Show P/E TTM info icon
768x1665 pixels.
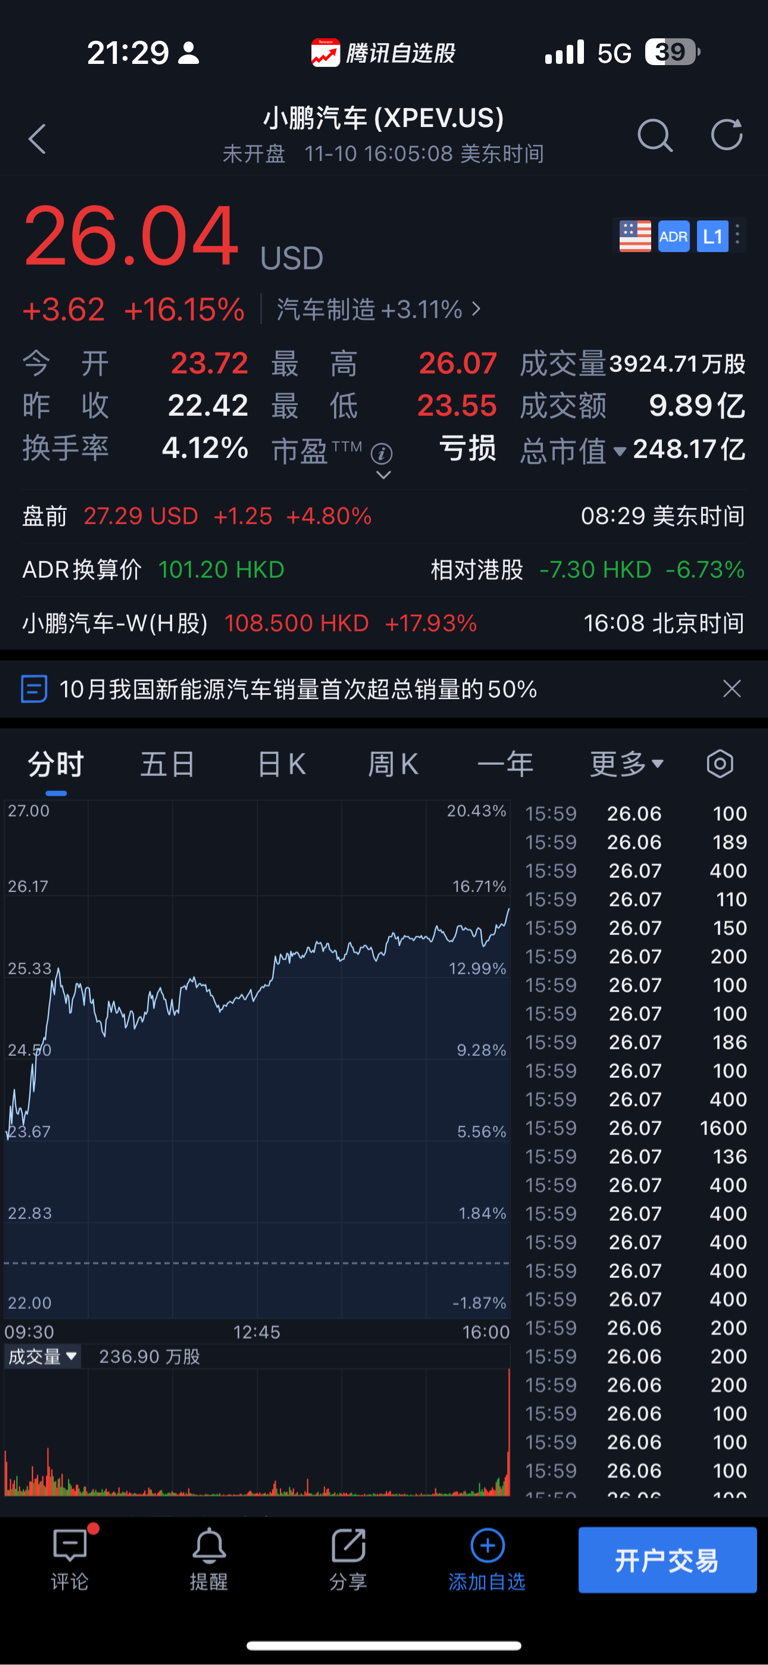(381, 453)
